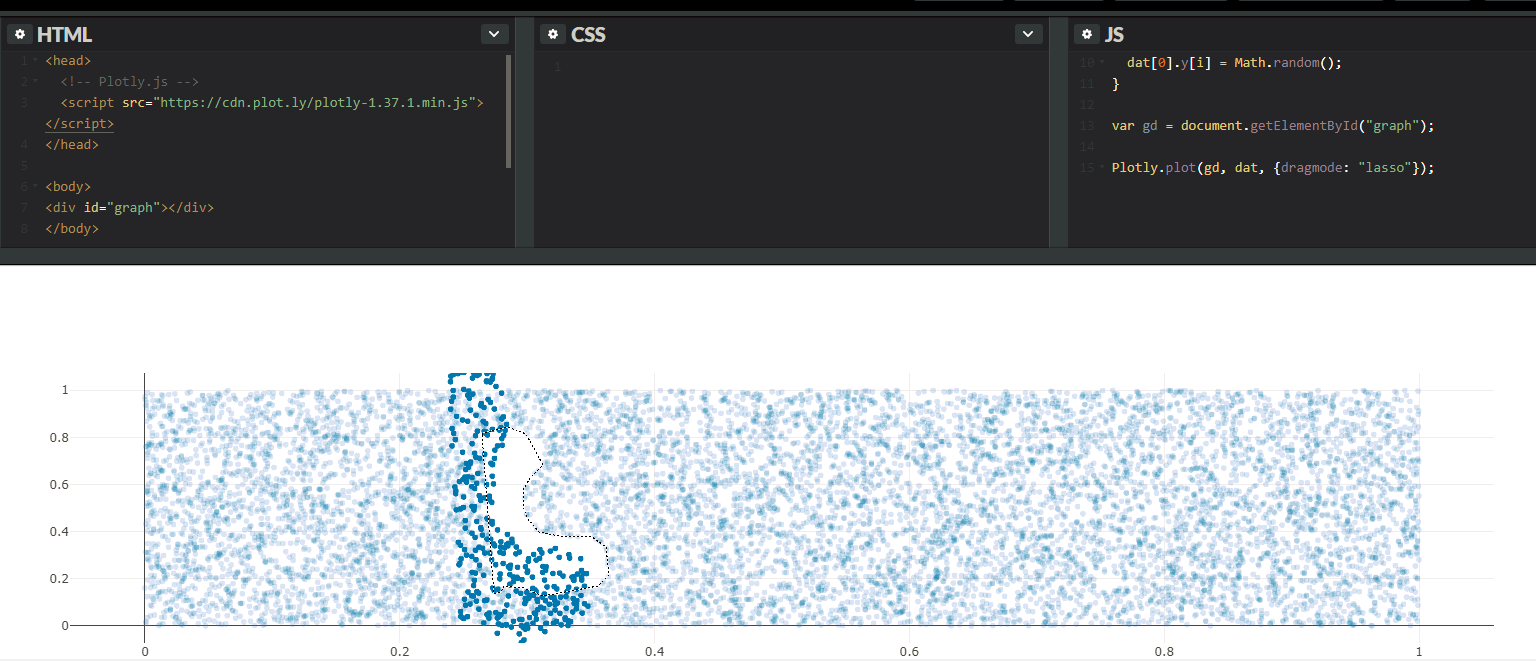Screen dimensions: 1536x661
Task: Click the </body> closing tag
Action: point(72,228)
